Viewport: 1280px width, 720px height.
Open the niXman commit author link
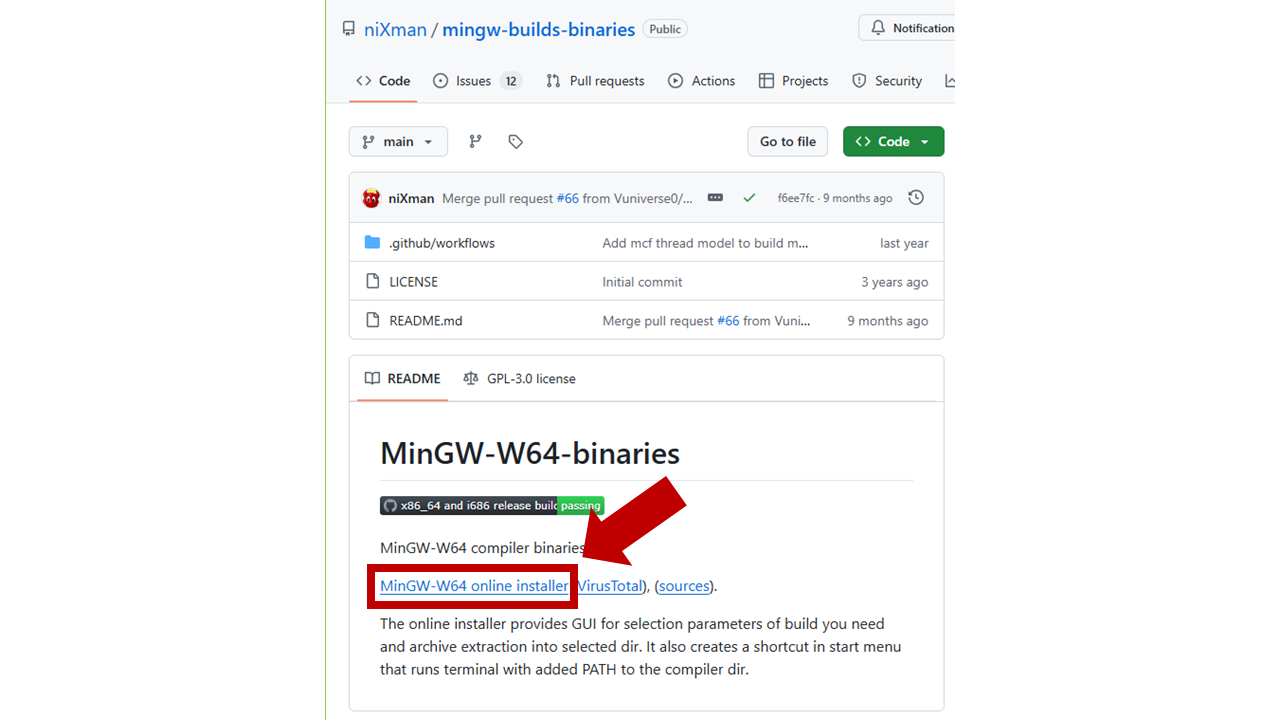tap(411, 198)
